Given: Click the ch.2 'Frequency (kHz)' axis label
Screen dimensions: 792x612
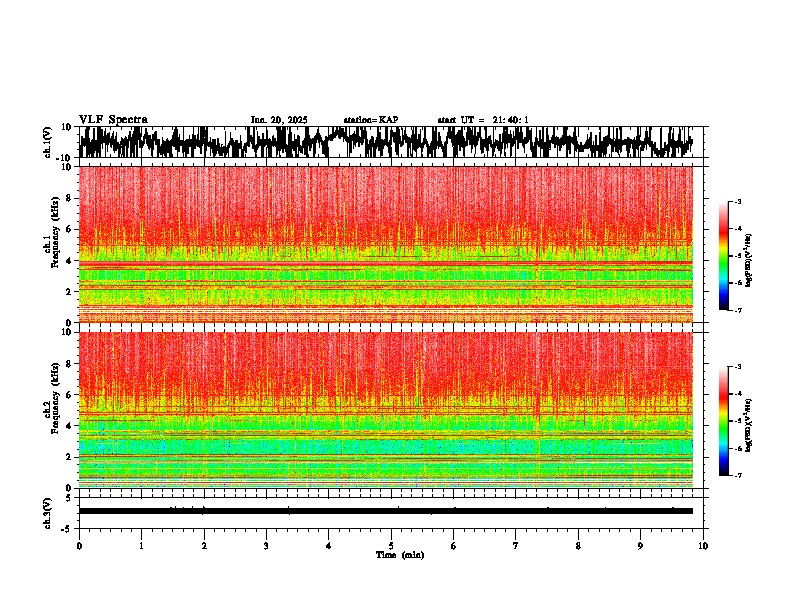Looking at the screenshot, I should pos(56,398).
